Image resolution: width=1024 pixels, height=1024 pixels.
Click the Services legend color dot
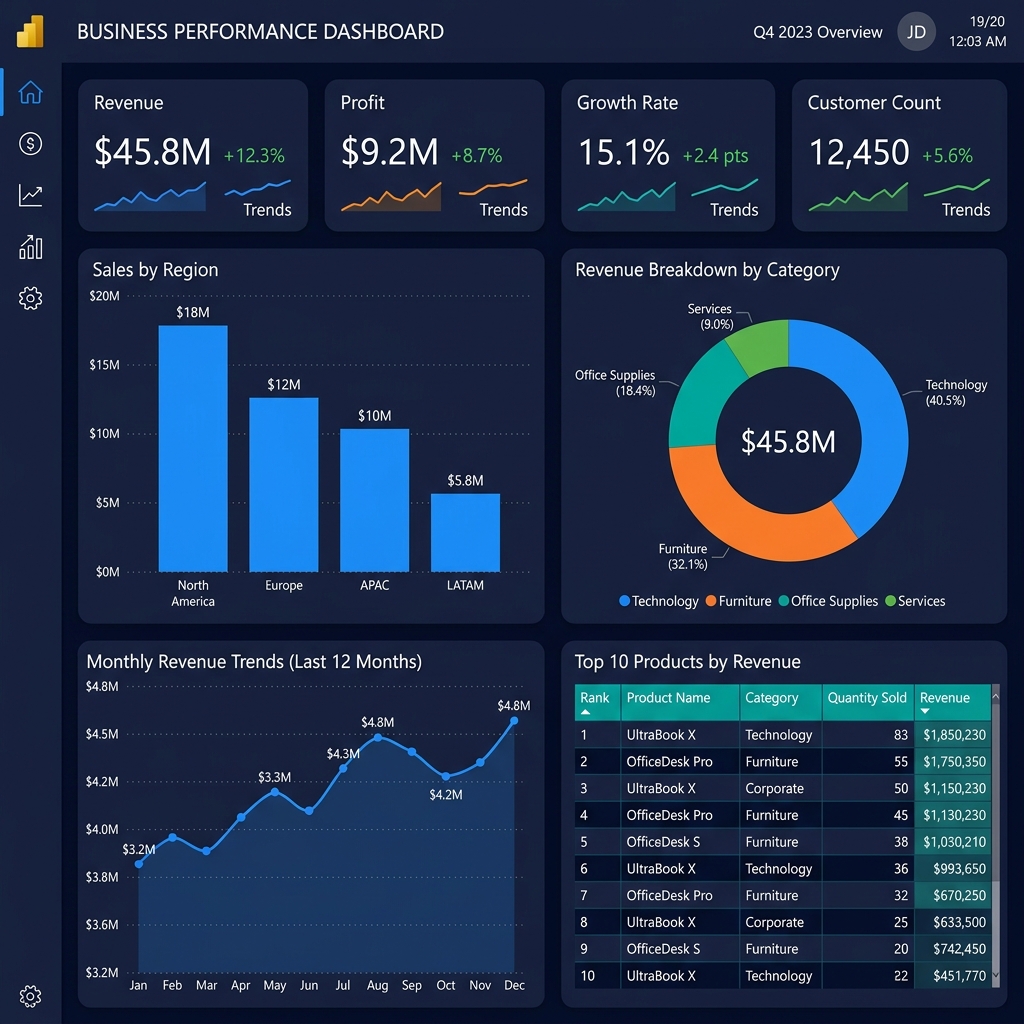890,601
